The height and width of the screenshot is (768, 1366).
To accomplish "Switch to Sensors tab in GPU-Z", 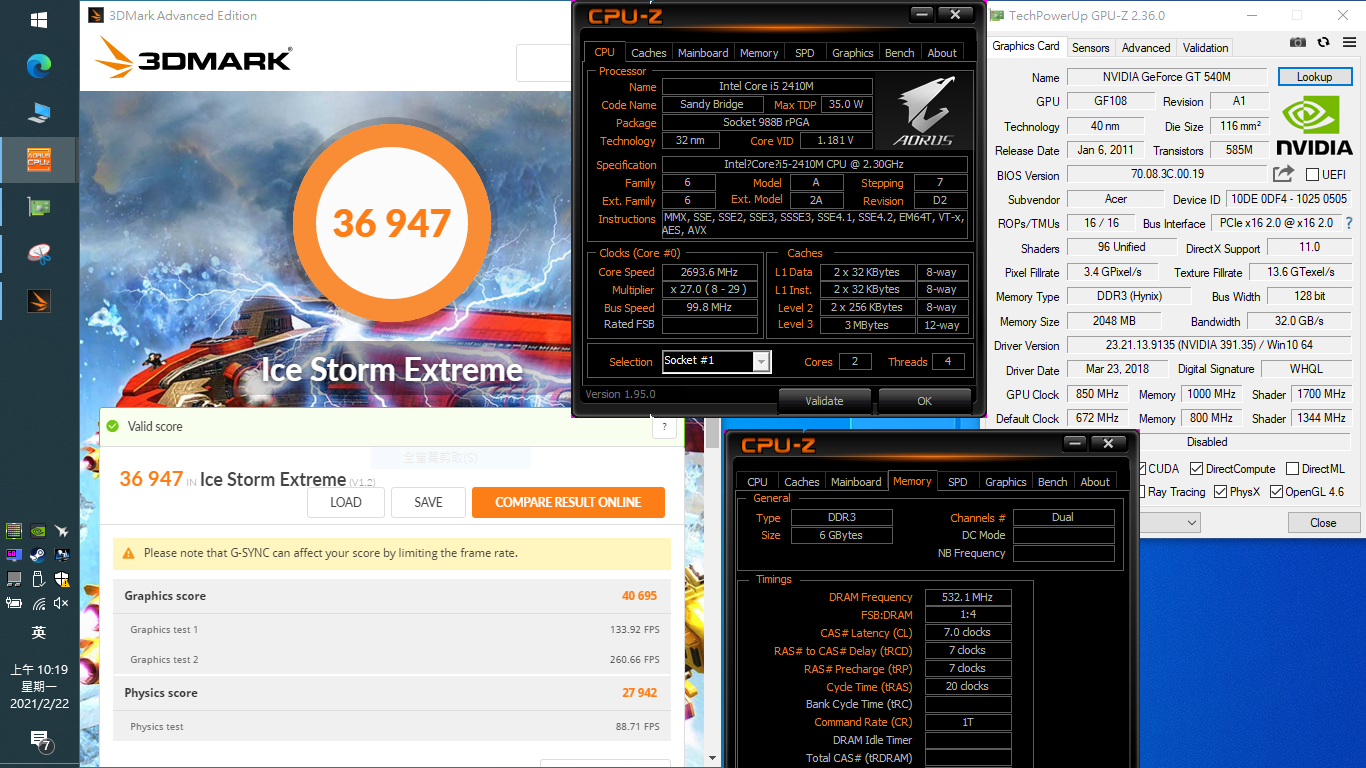I will [x=1090, y=47].
